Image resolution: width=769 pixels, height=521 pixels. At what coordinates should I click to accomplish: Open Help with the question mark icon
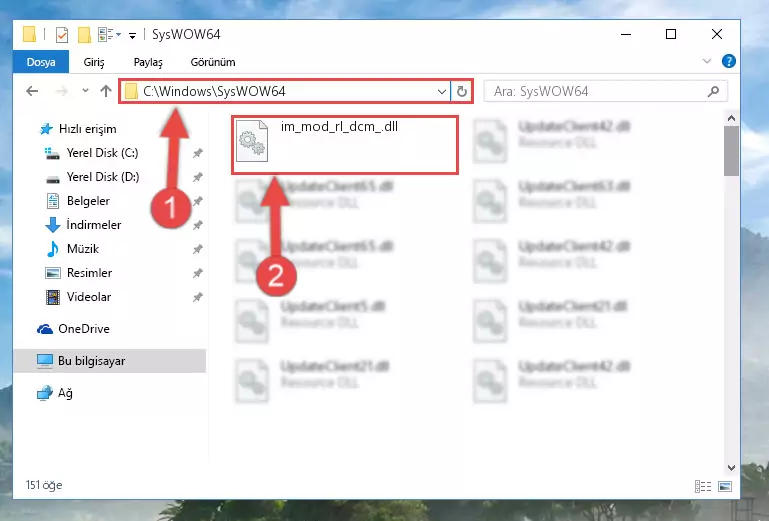728,61
